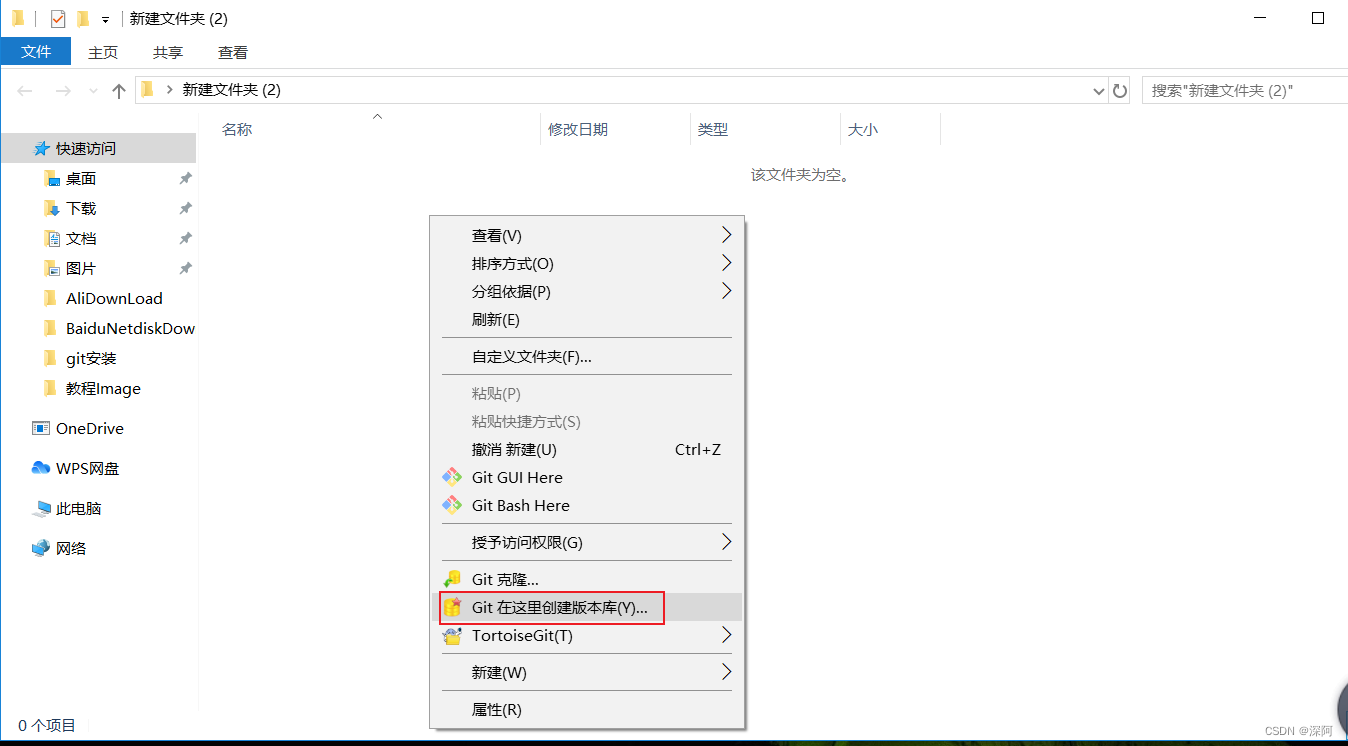This screenshot has width=1348, height=746.
Task: Click the refresh button beside address bar
Action: pos(1120,91)
